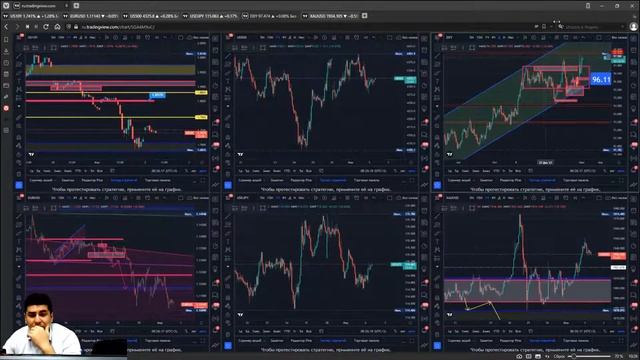The height and width of the screenshot is (360, 640).
Task: Open the user profile avatar
Action: [x=633, y=27]
